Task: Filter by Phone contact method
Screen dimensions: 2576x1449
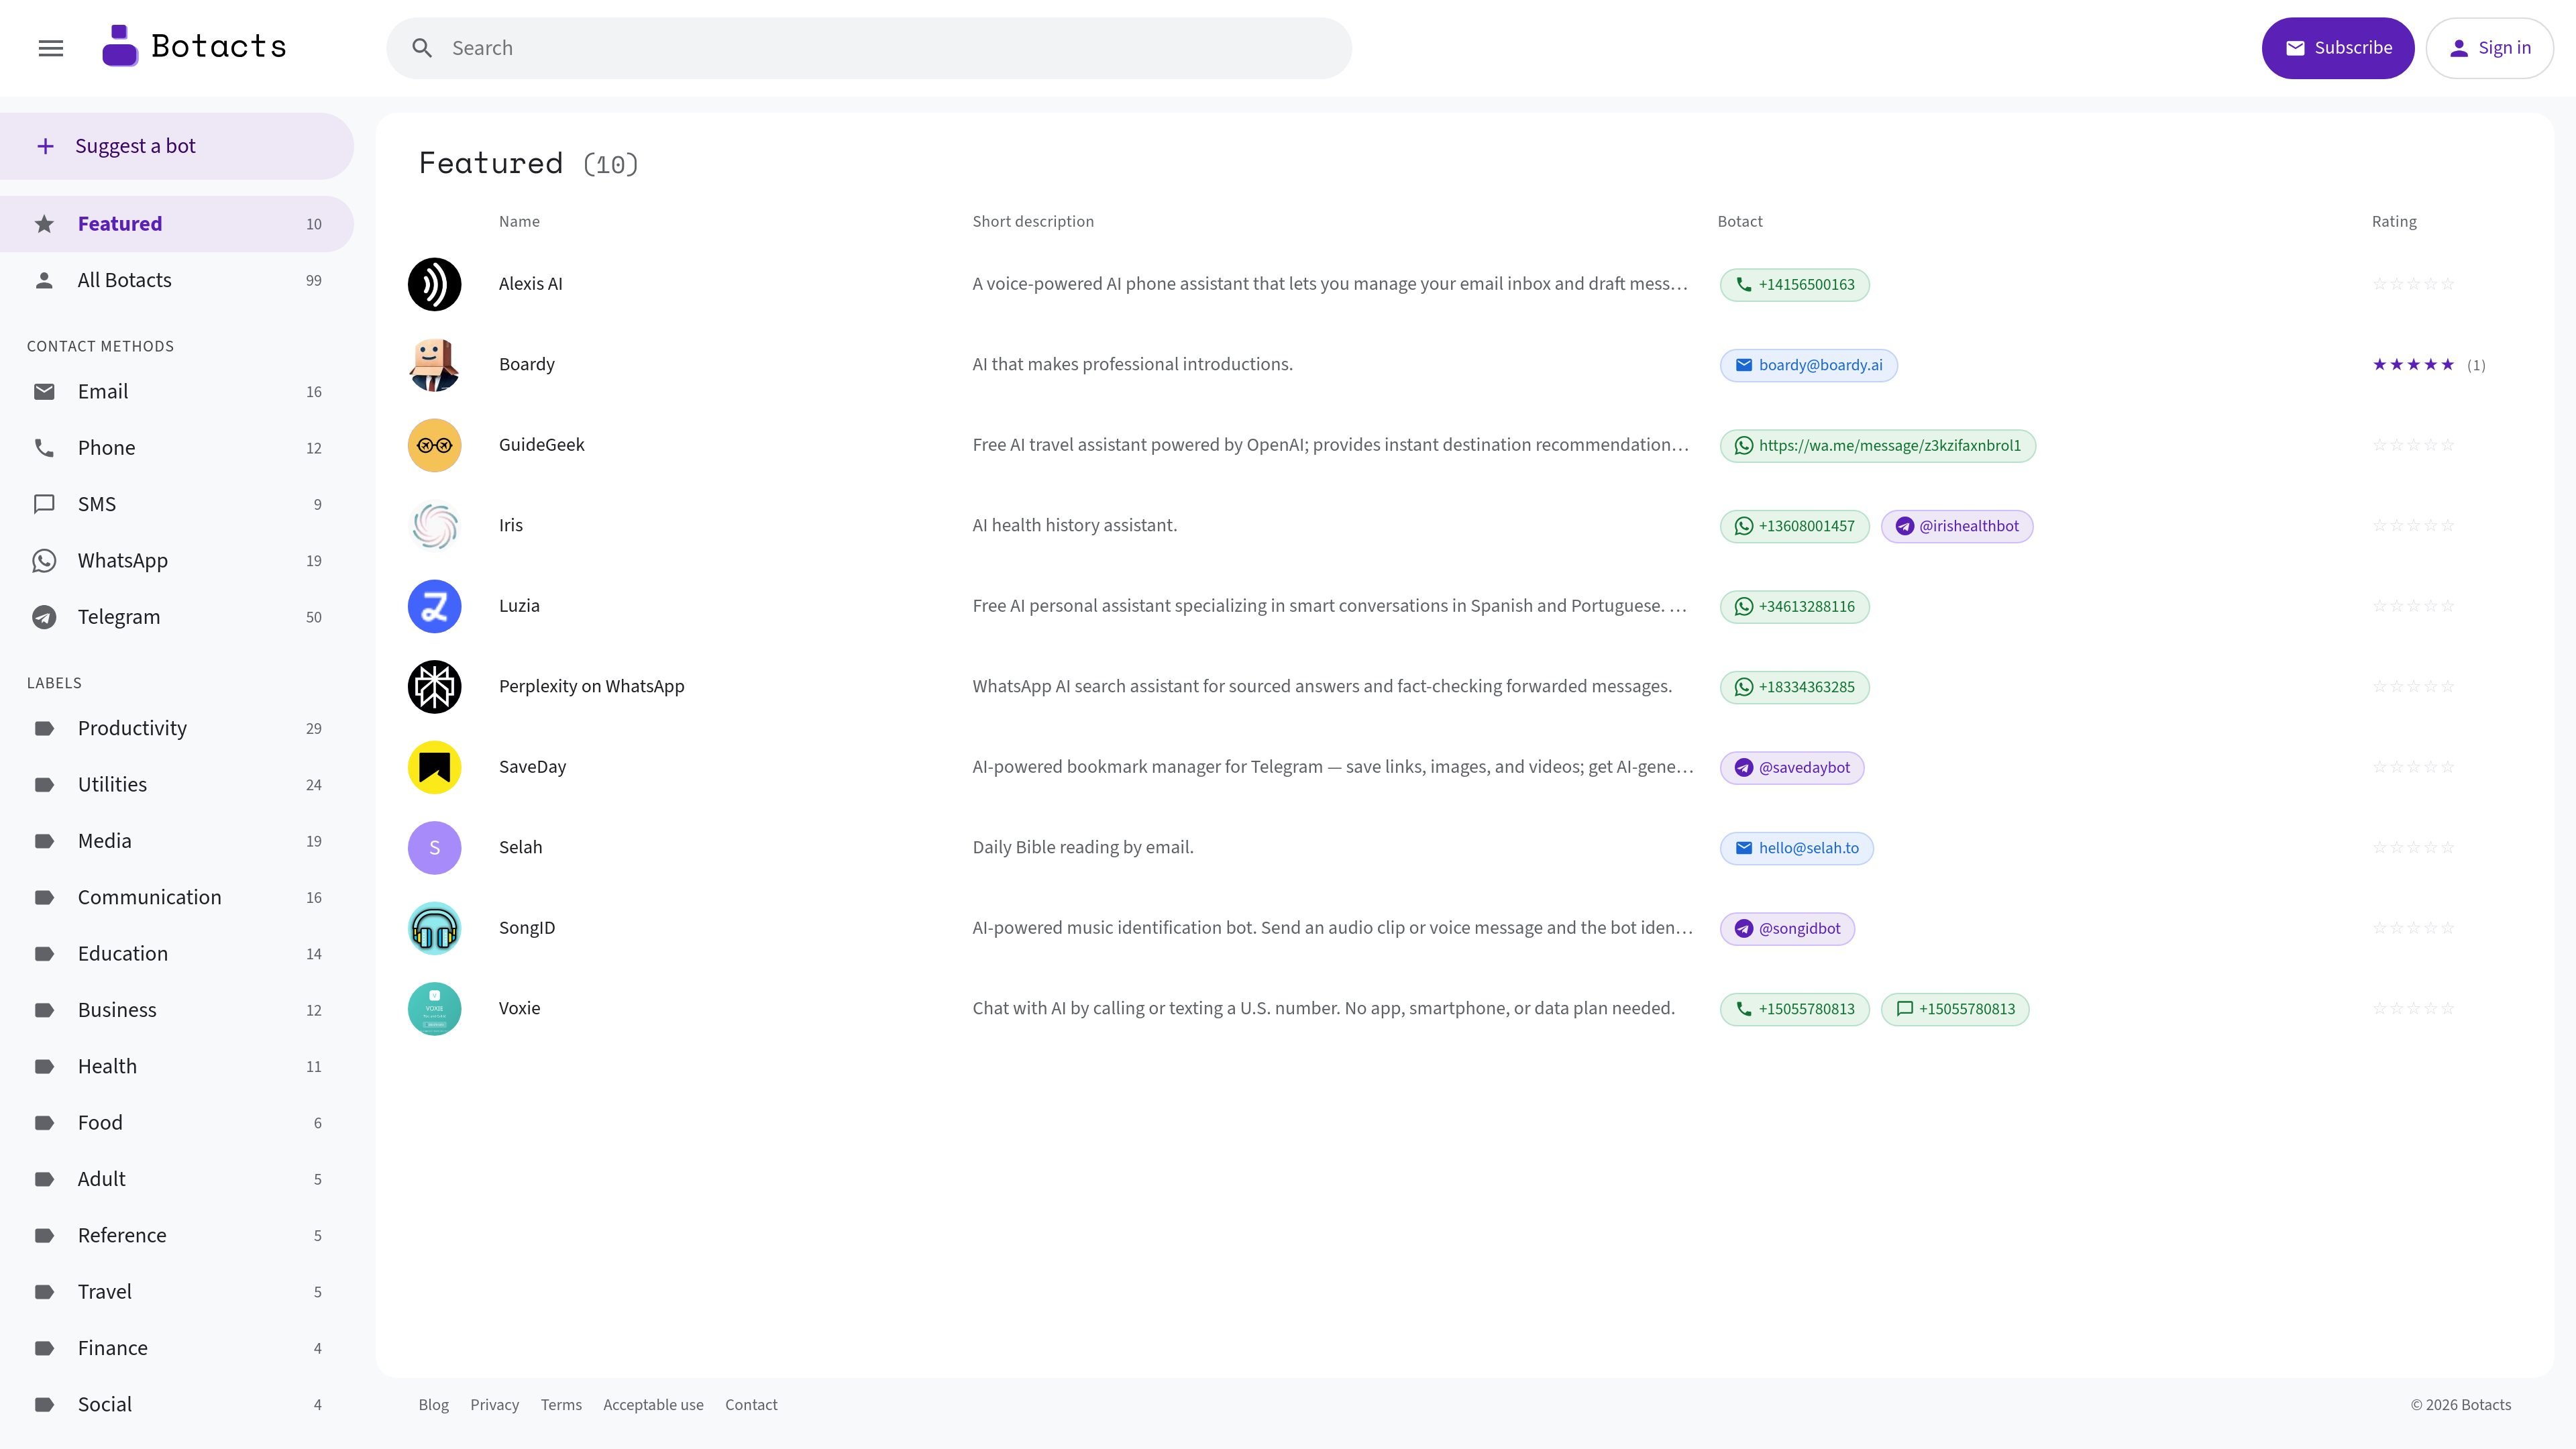Action: point(177,448)
